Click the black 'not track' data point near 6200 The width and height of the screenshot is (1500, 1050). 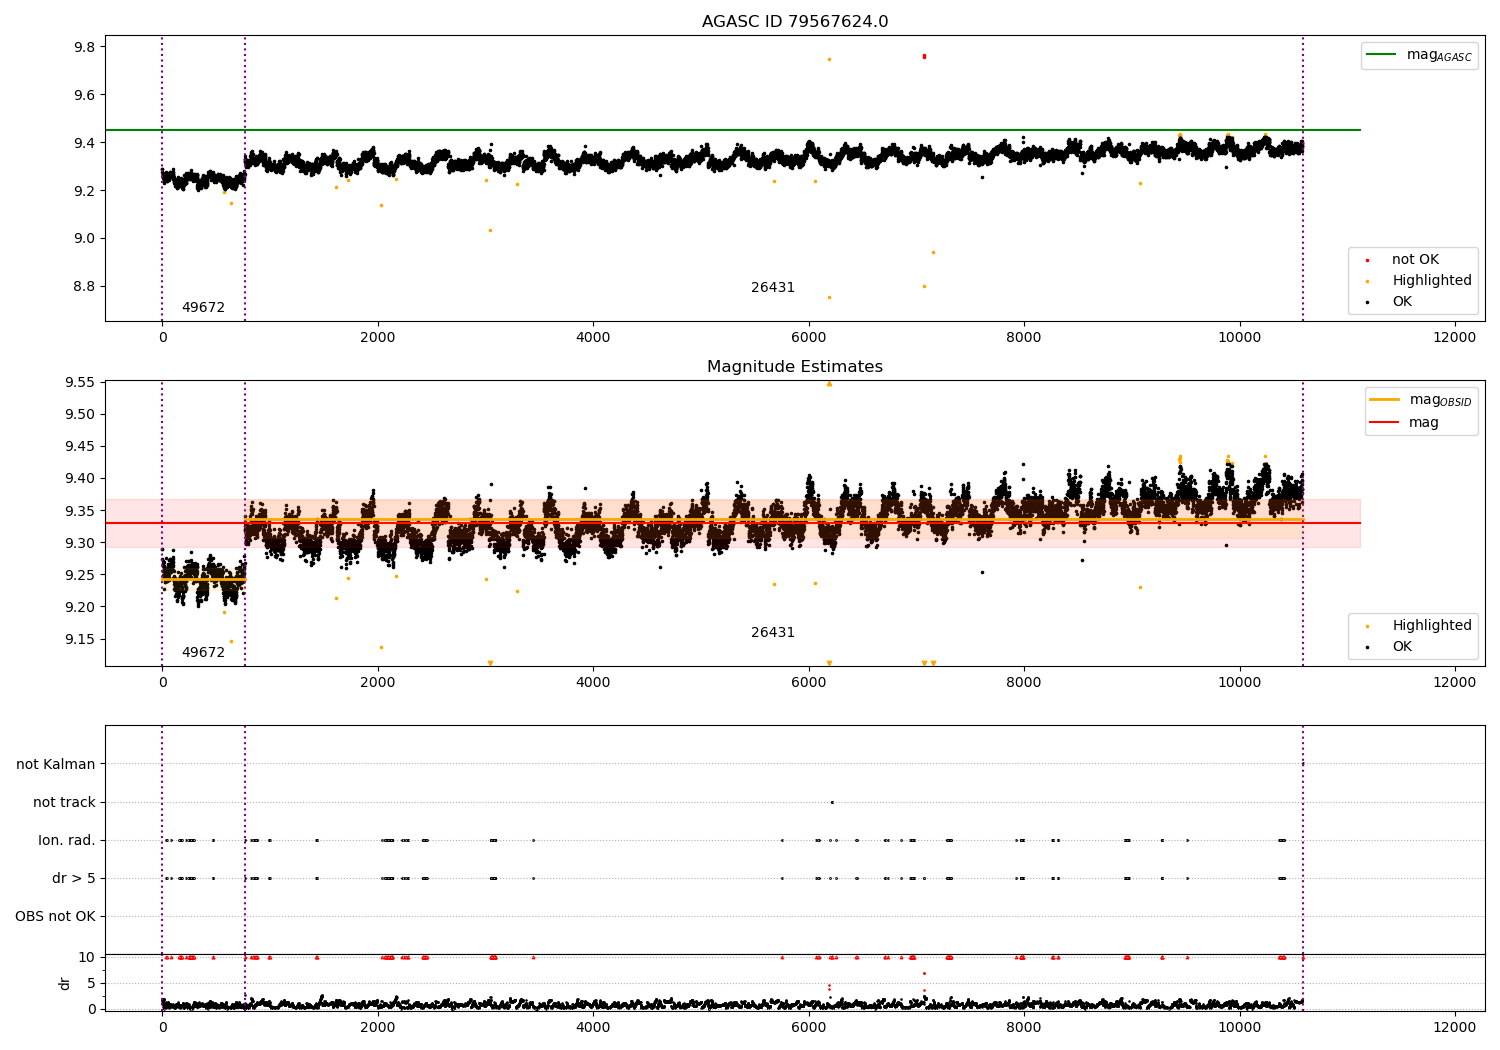click(x=832, y=802)
